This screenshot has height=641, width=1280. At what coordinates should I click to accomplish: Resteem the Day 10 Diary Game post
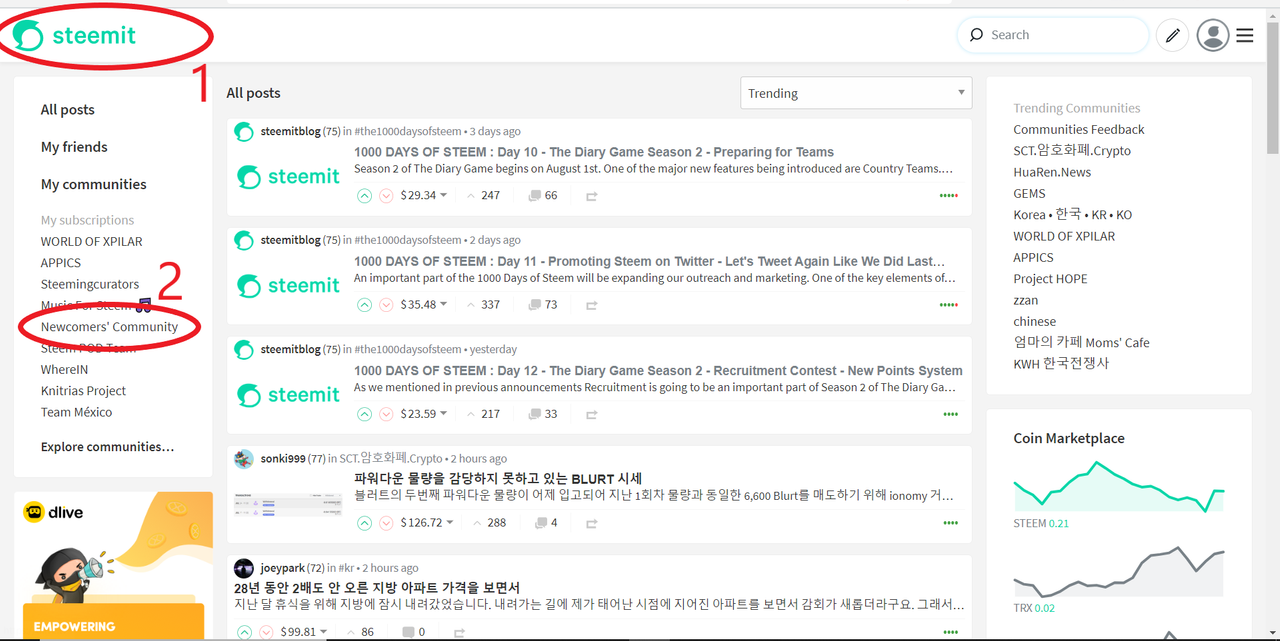pos(591,196)
